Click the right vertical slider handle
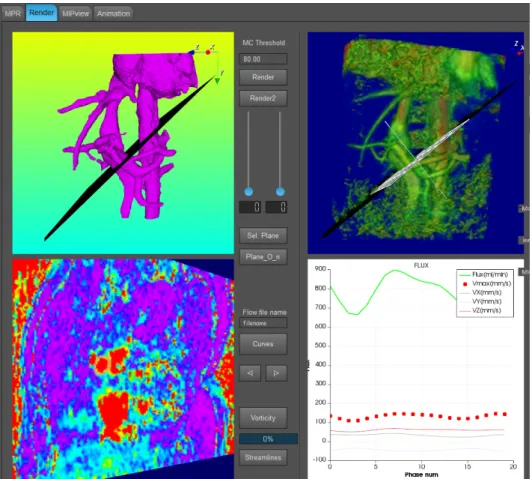Viewport: 532px width, 479px height. [280, 192]
